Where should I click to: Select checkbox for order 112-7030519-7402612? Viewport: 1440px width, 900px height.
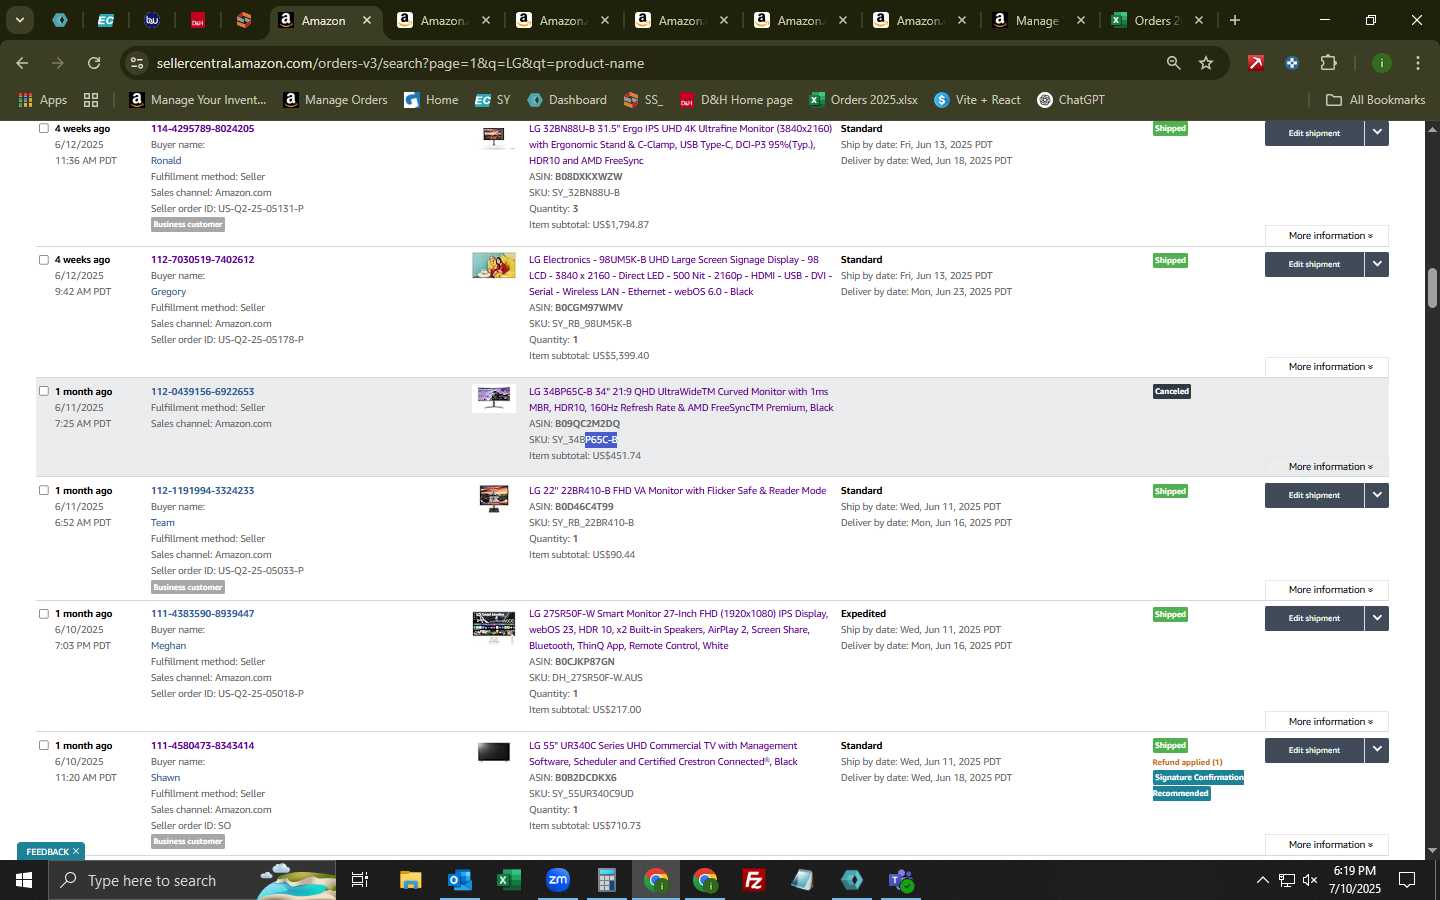pyautogui.click(x=43, y=259)
